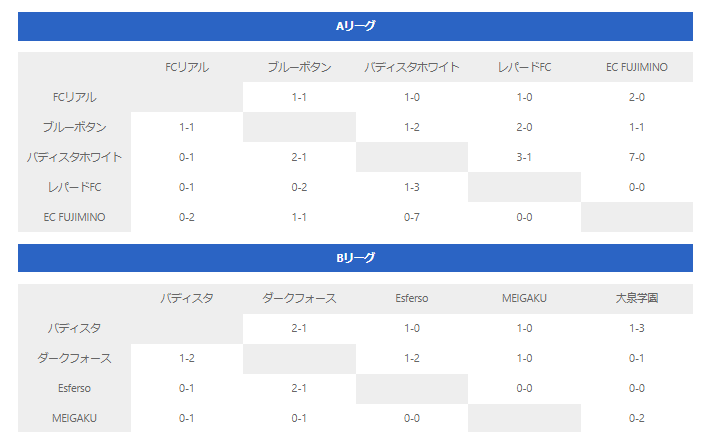This screenshot has height=432, width=704.
Task: Select the バディスタホワイト row label
Action: coord(74,157)
